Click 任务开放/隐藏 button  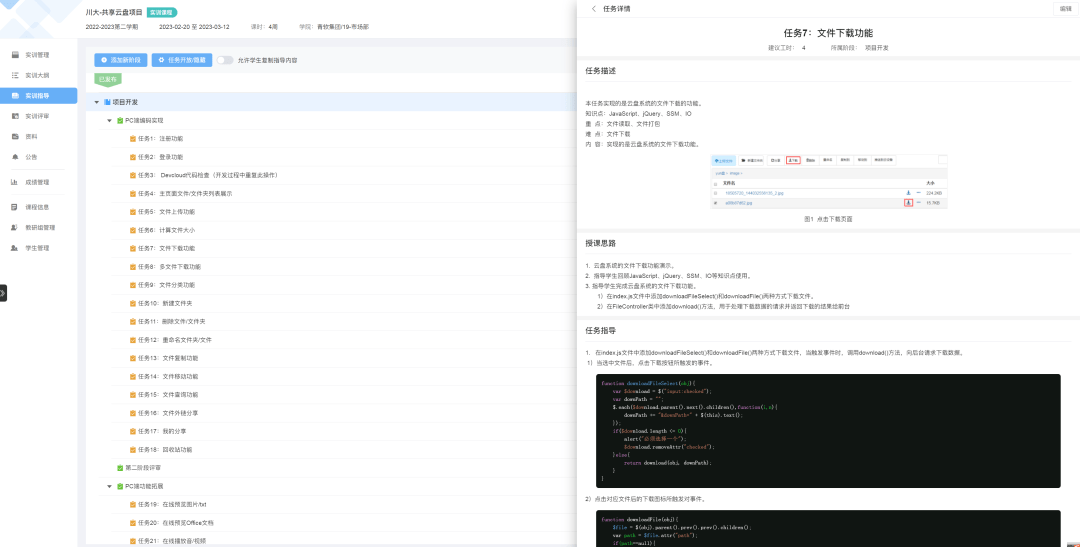coord(182,60)
